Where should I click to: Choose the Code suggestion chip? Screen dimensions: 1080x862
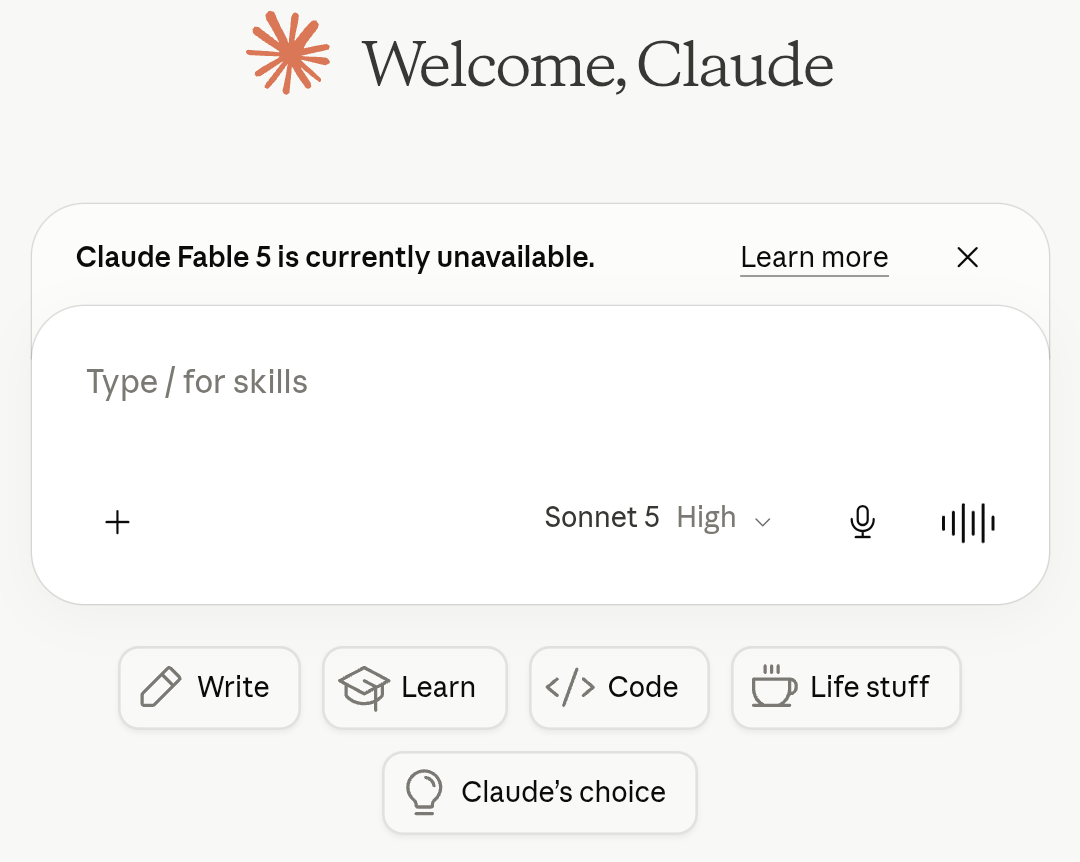point(619,688)
